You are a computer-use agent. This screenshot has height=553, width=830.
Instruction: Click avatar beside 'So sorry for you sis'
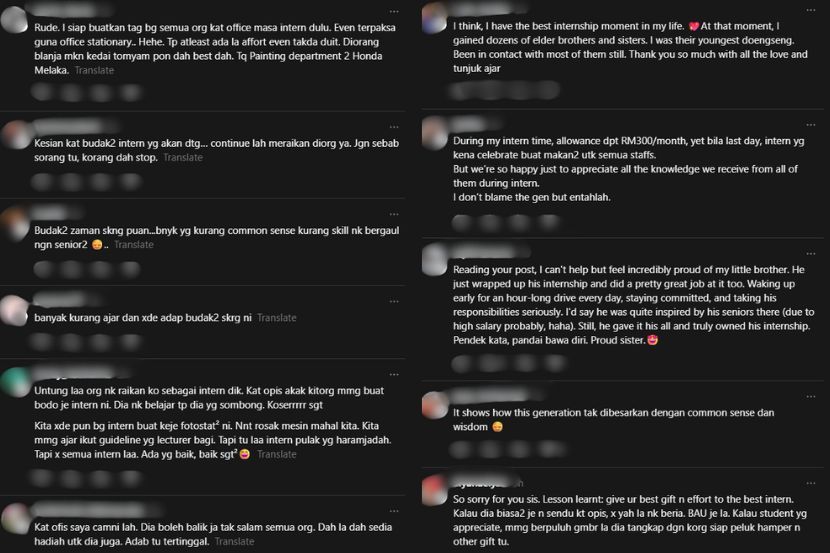435,490
